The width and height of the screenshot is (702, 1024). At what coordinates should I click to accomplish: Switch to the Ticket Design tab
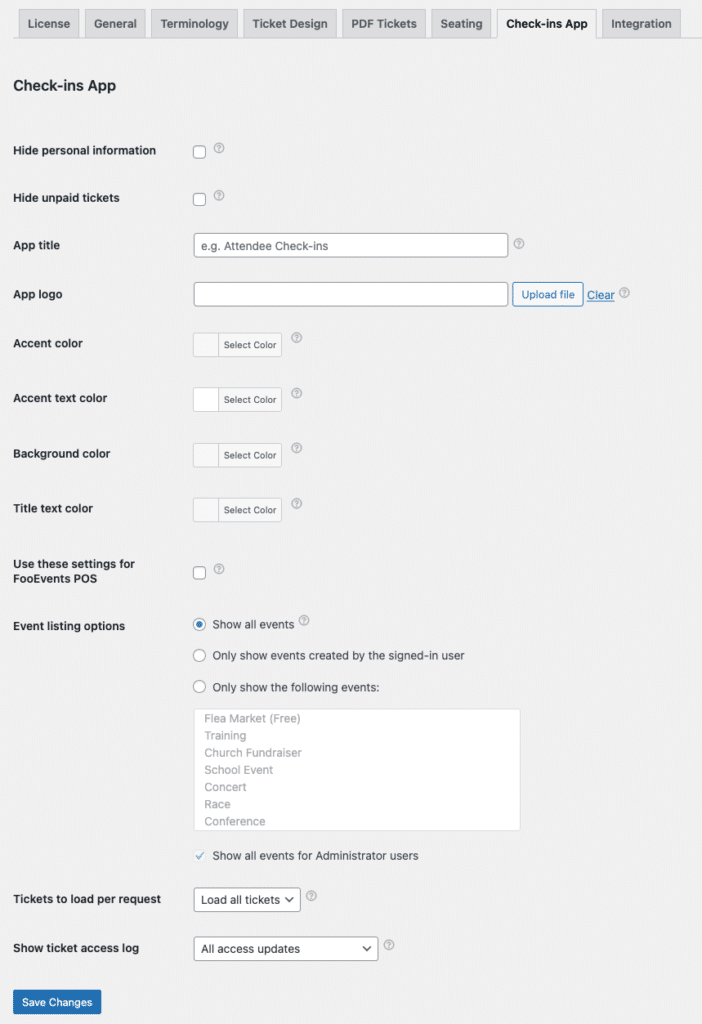click(289, 22)
